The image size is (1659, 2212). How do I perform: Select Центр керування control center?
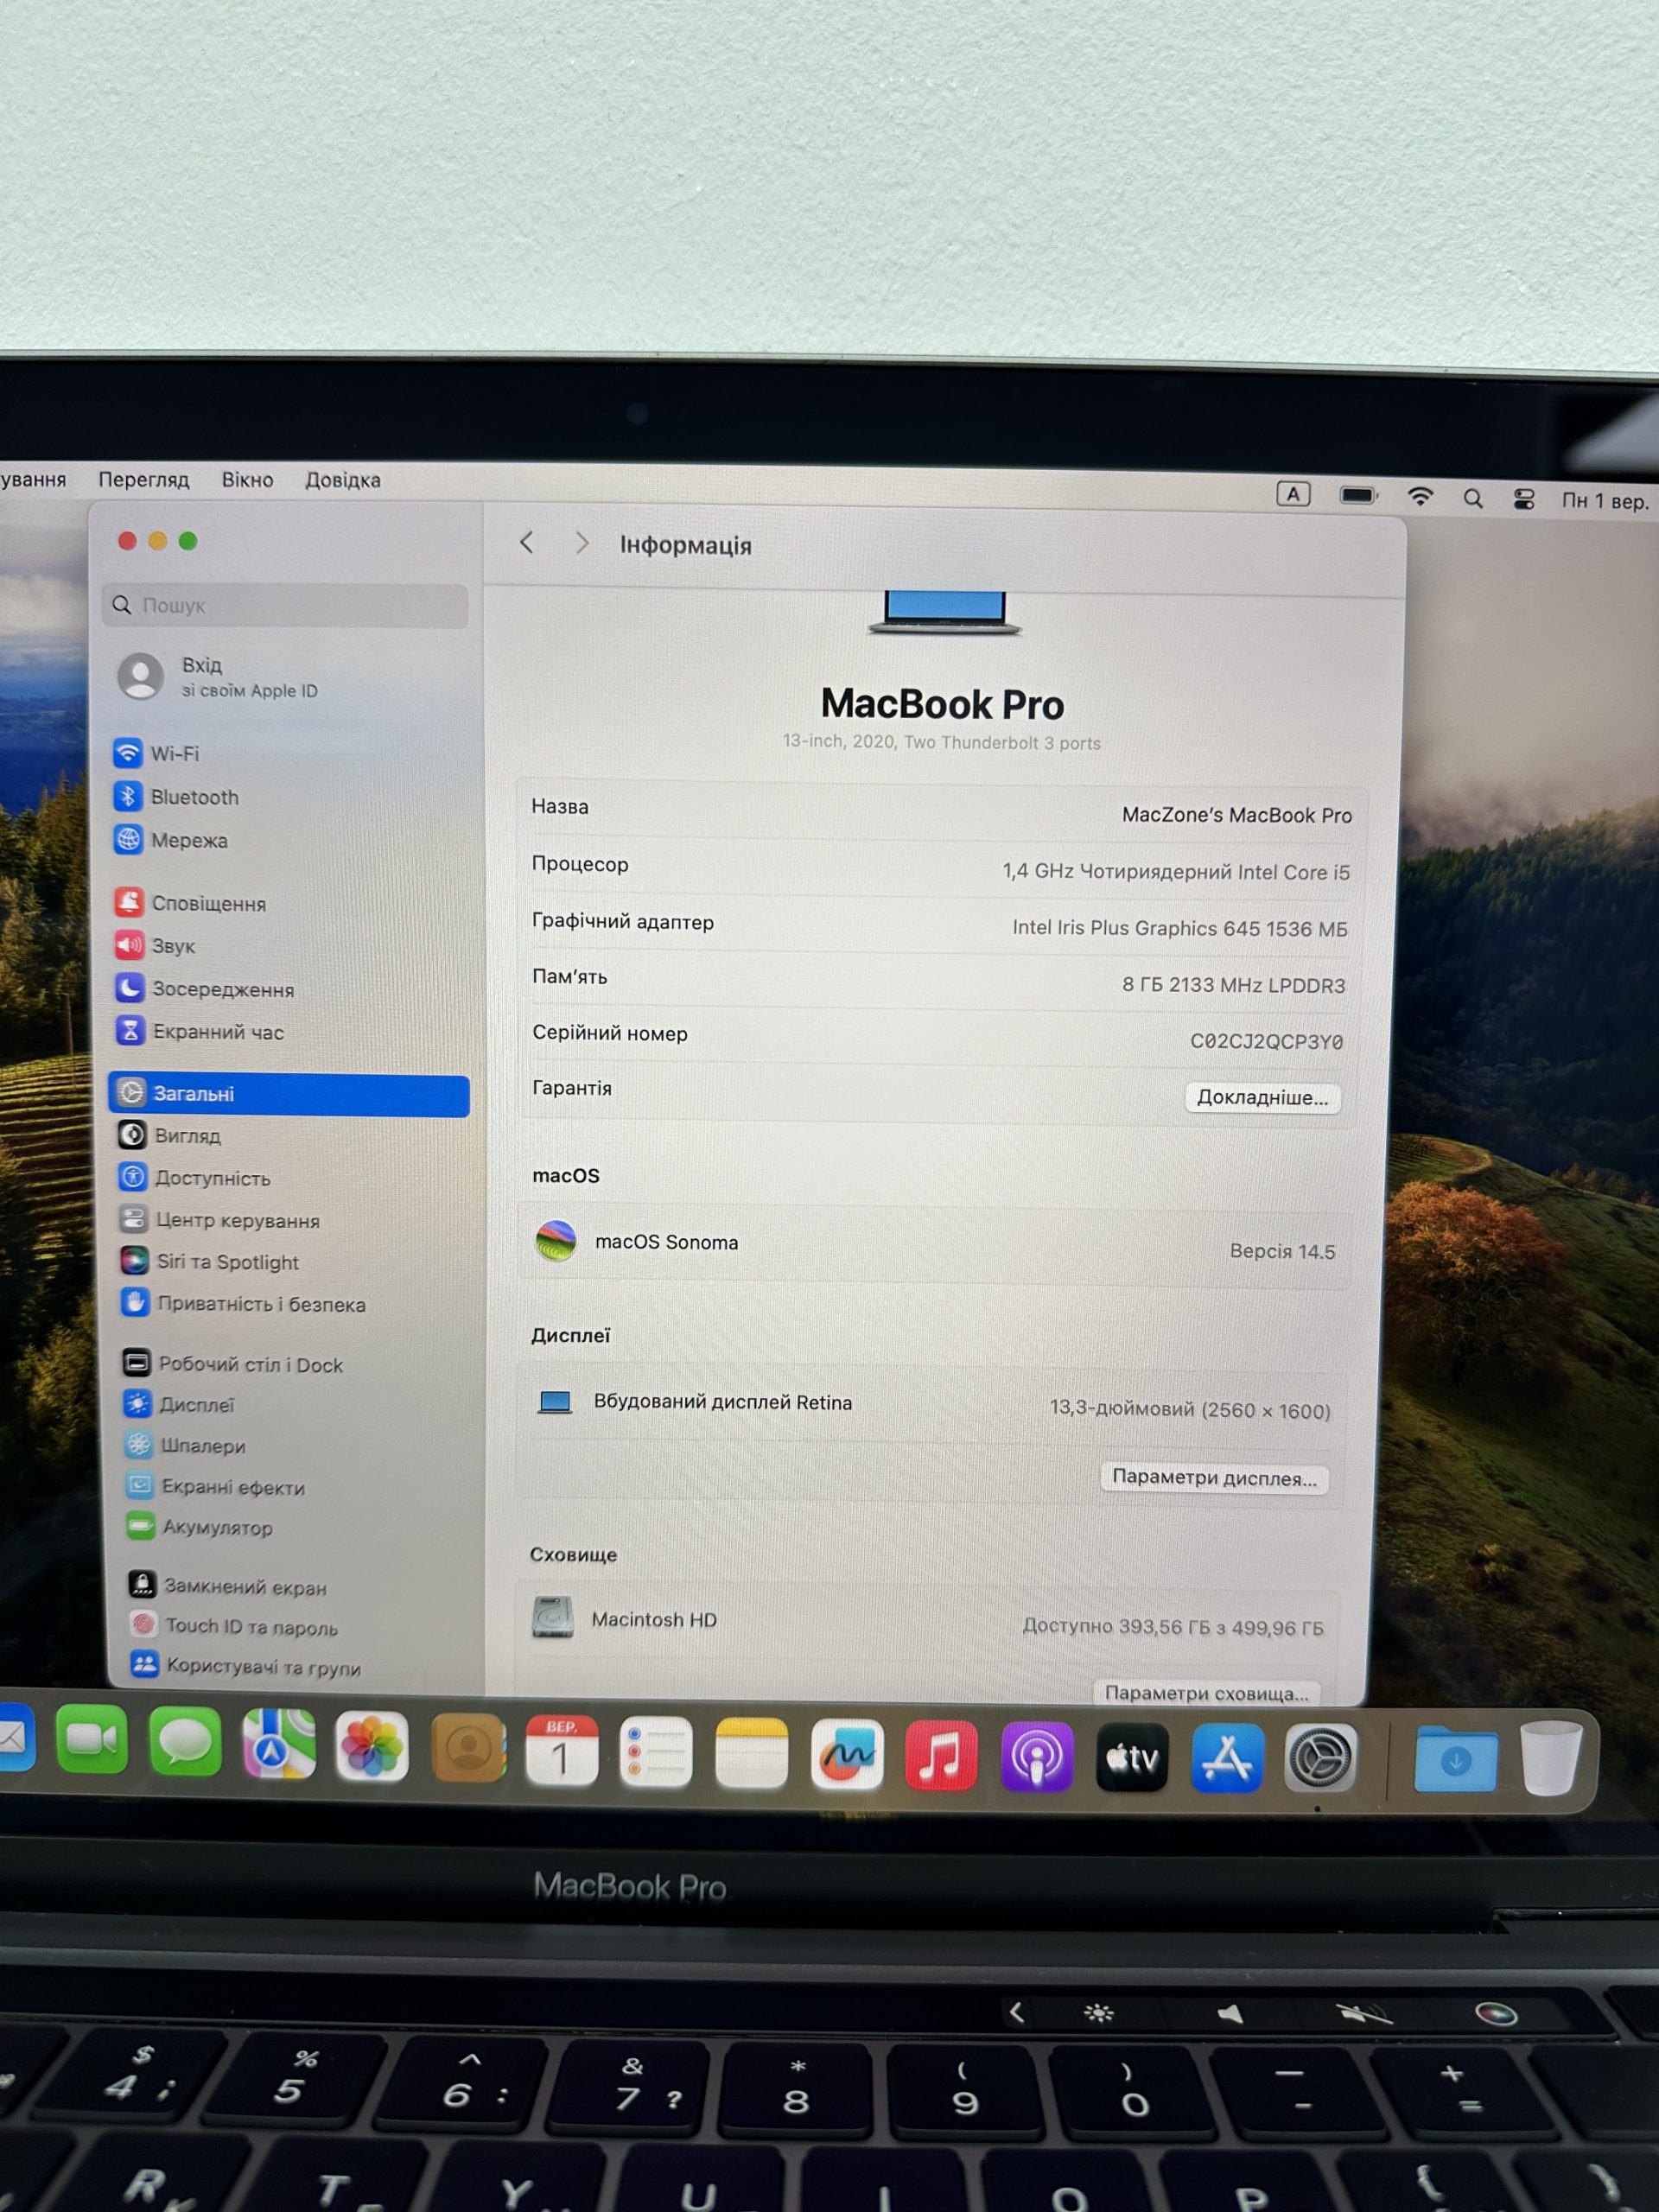click(220, 1220)
